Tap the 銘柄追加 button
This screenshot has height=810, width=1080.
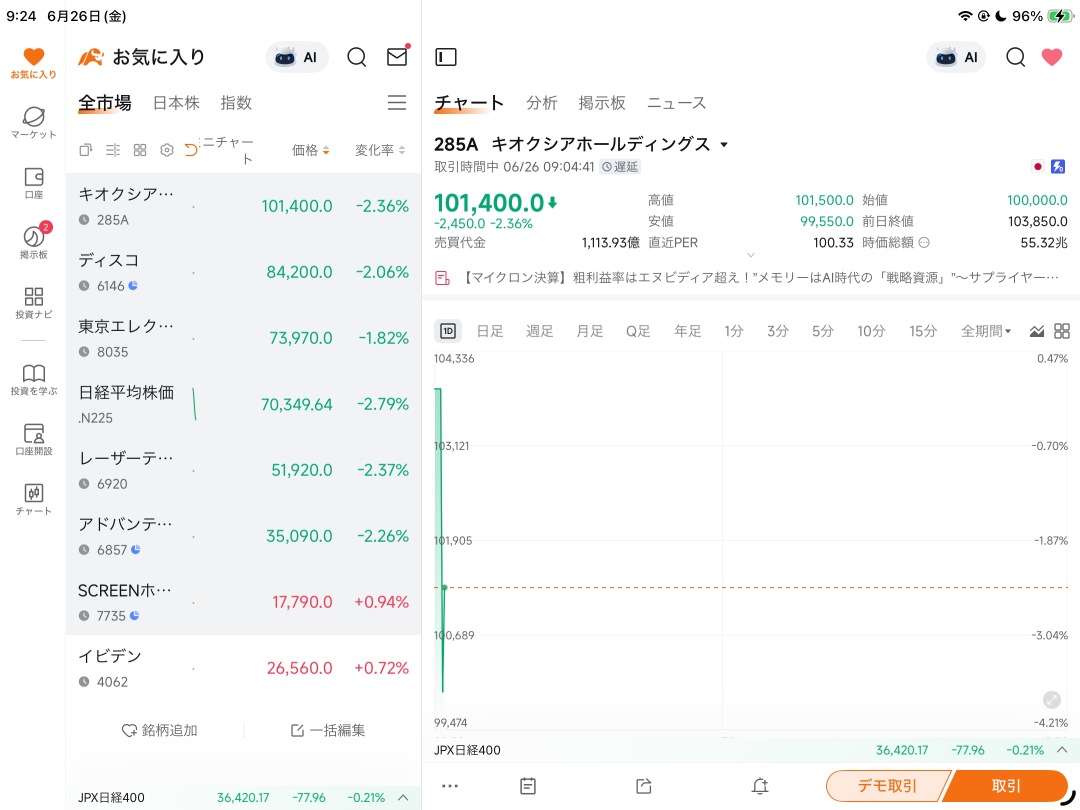159,730
